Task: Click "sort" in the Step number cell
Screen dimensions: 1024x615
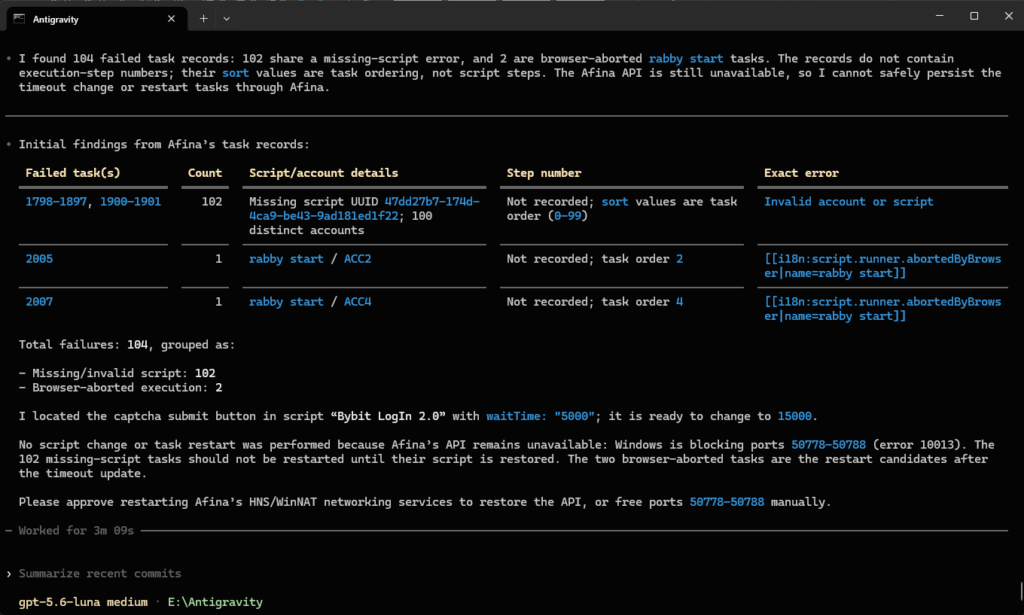Action: point(615,202)
